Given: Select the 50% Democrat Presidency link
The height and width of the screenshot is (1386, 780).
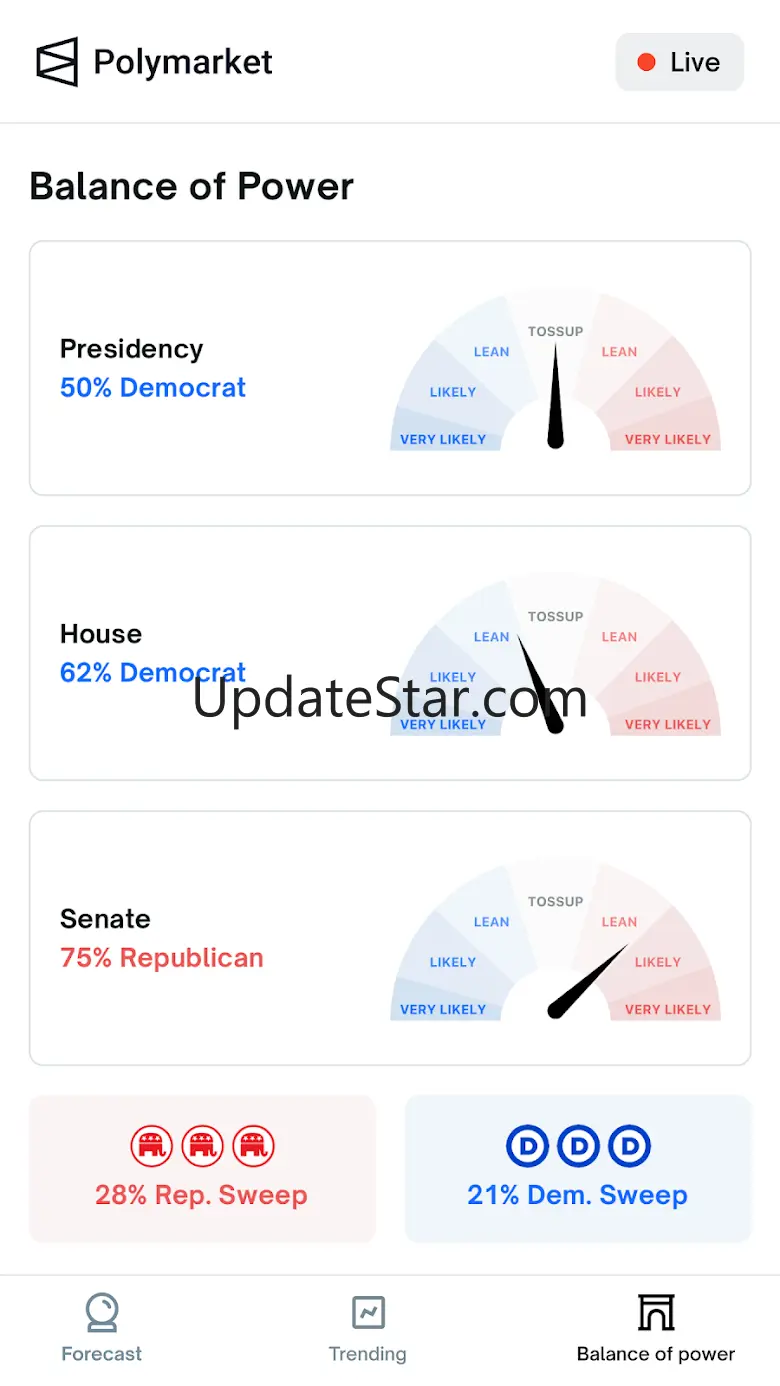Looking at the screenshot, I should point(153,388).
